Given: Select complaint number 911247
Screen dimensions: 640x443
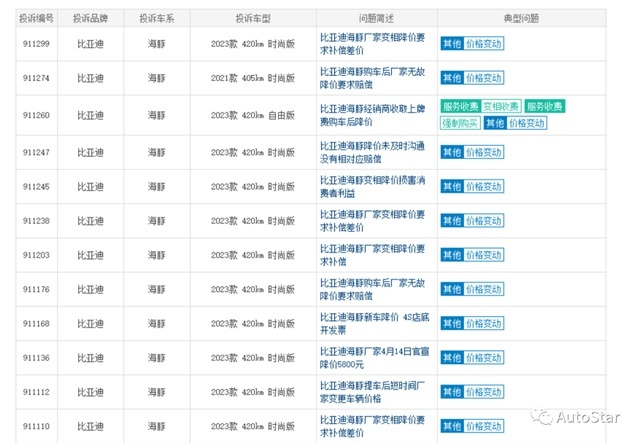Looking at the screenshot, I should [36, 152].
